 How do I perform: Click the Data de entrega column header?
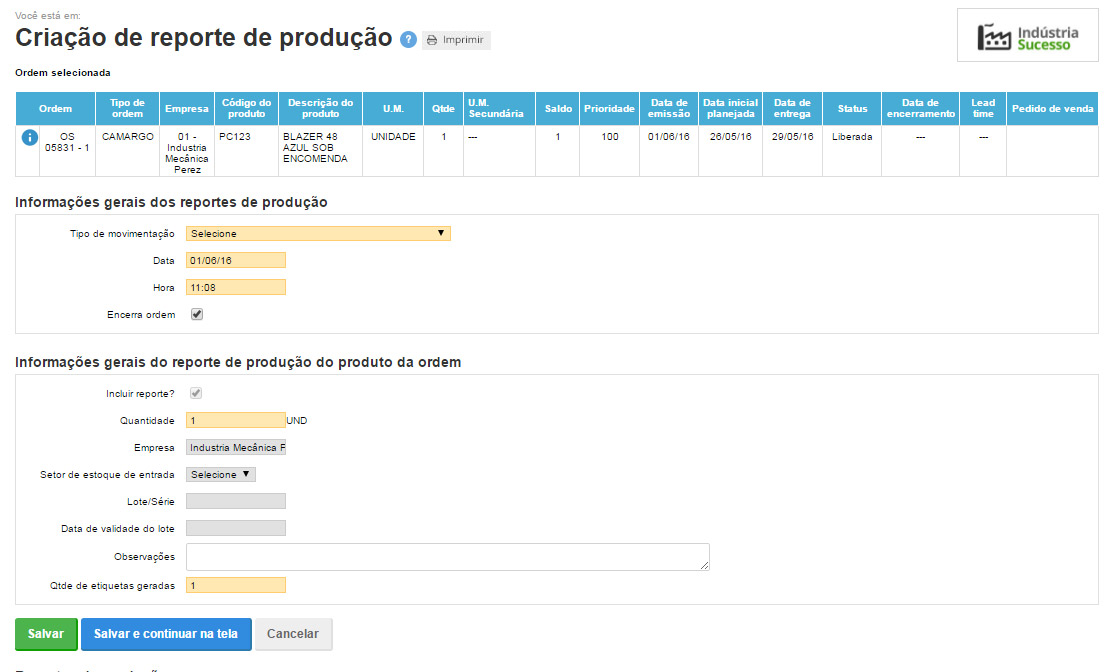(792, 108)
